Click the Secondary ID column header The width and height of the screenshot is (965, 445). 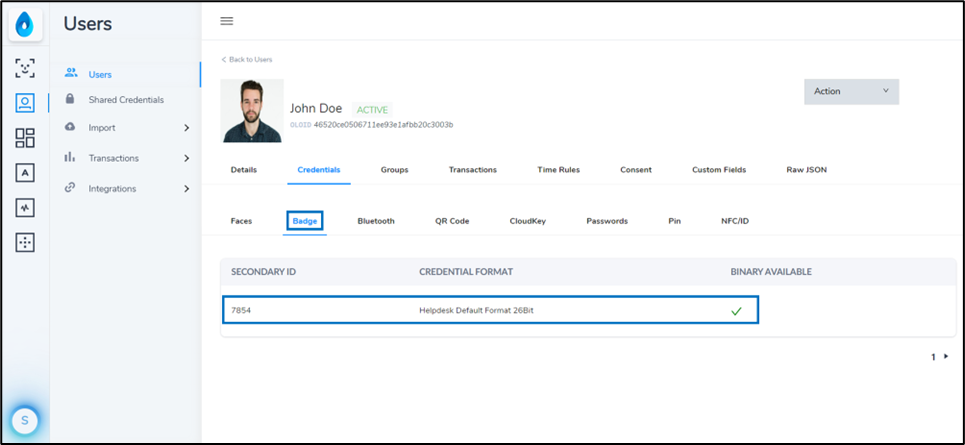pos(263,272)
